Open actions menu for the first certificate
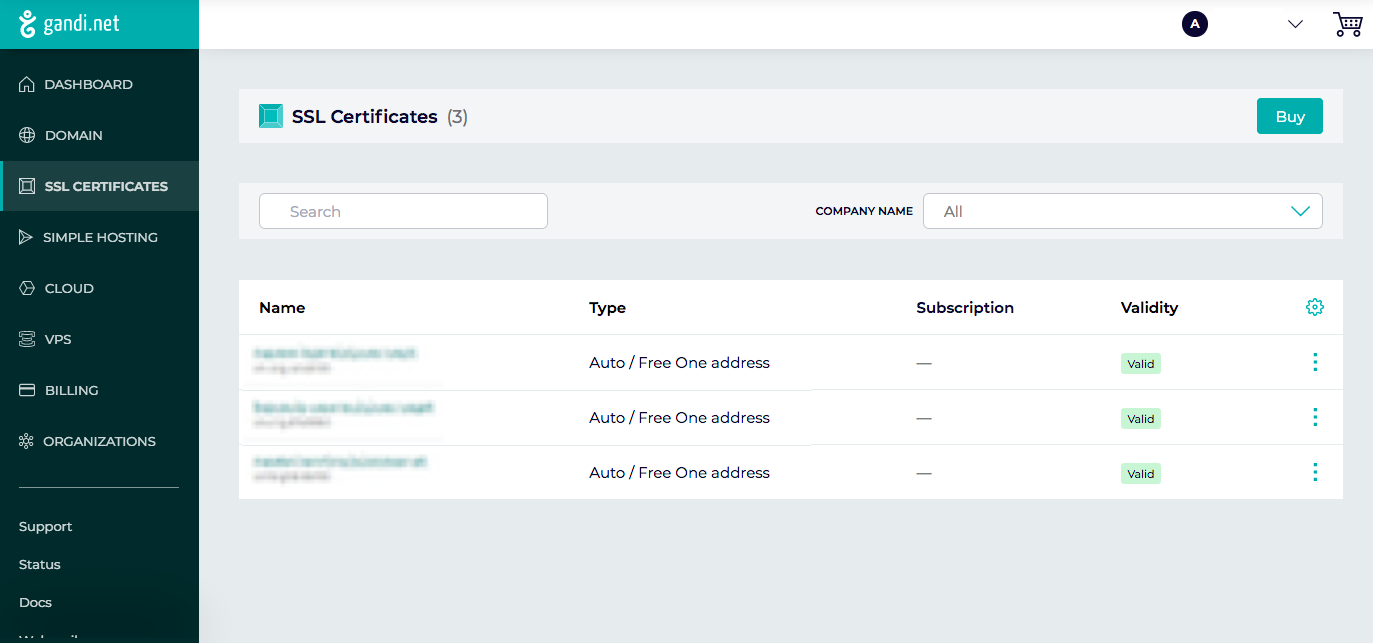1373x643 pixels. (1315, 362)
